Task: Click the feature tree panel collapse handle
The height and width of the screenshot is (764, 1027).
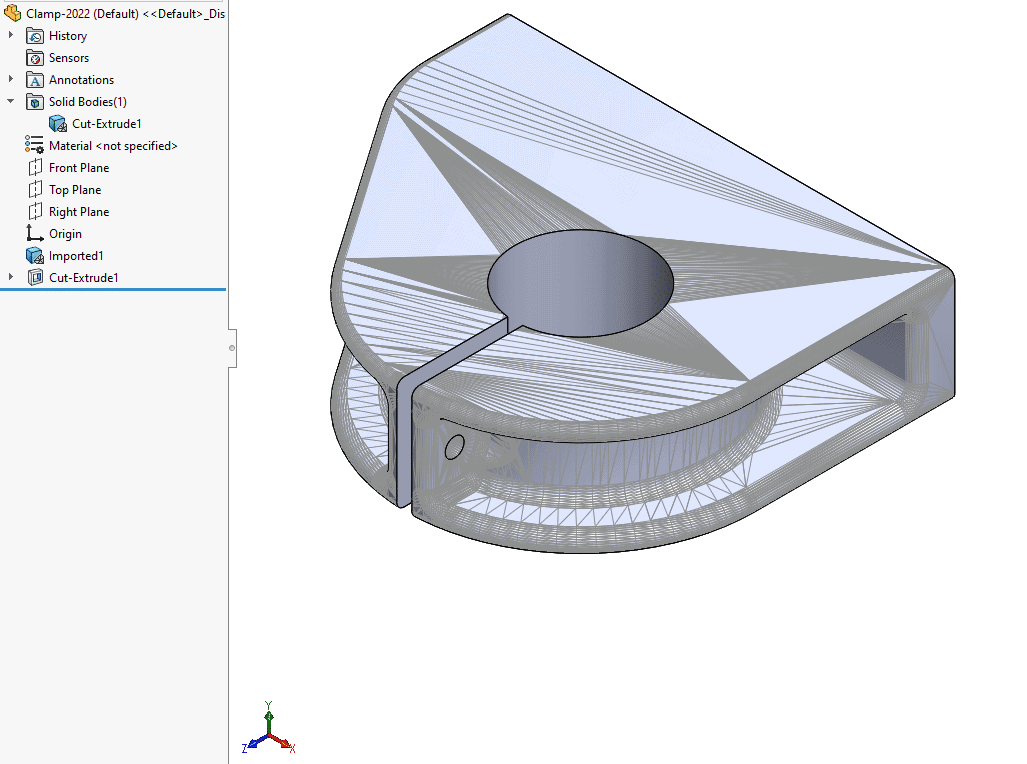Action: pyautogui.click(x=232, y=348)
